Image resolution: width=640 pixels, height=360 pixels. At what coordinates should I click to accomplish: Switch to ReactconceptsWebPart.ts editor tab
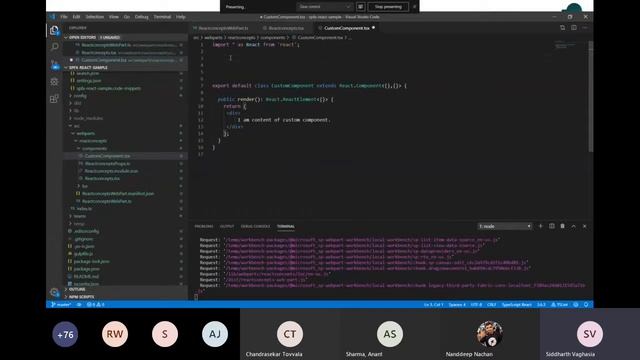point(224,28)
